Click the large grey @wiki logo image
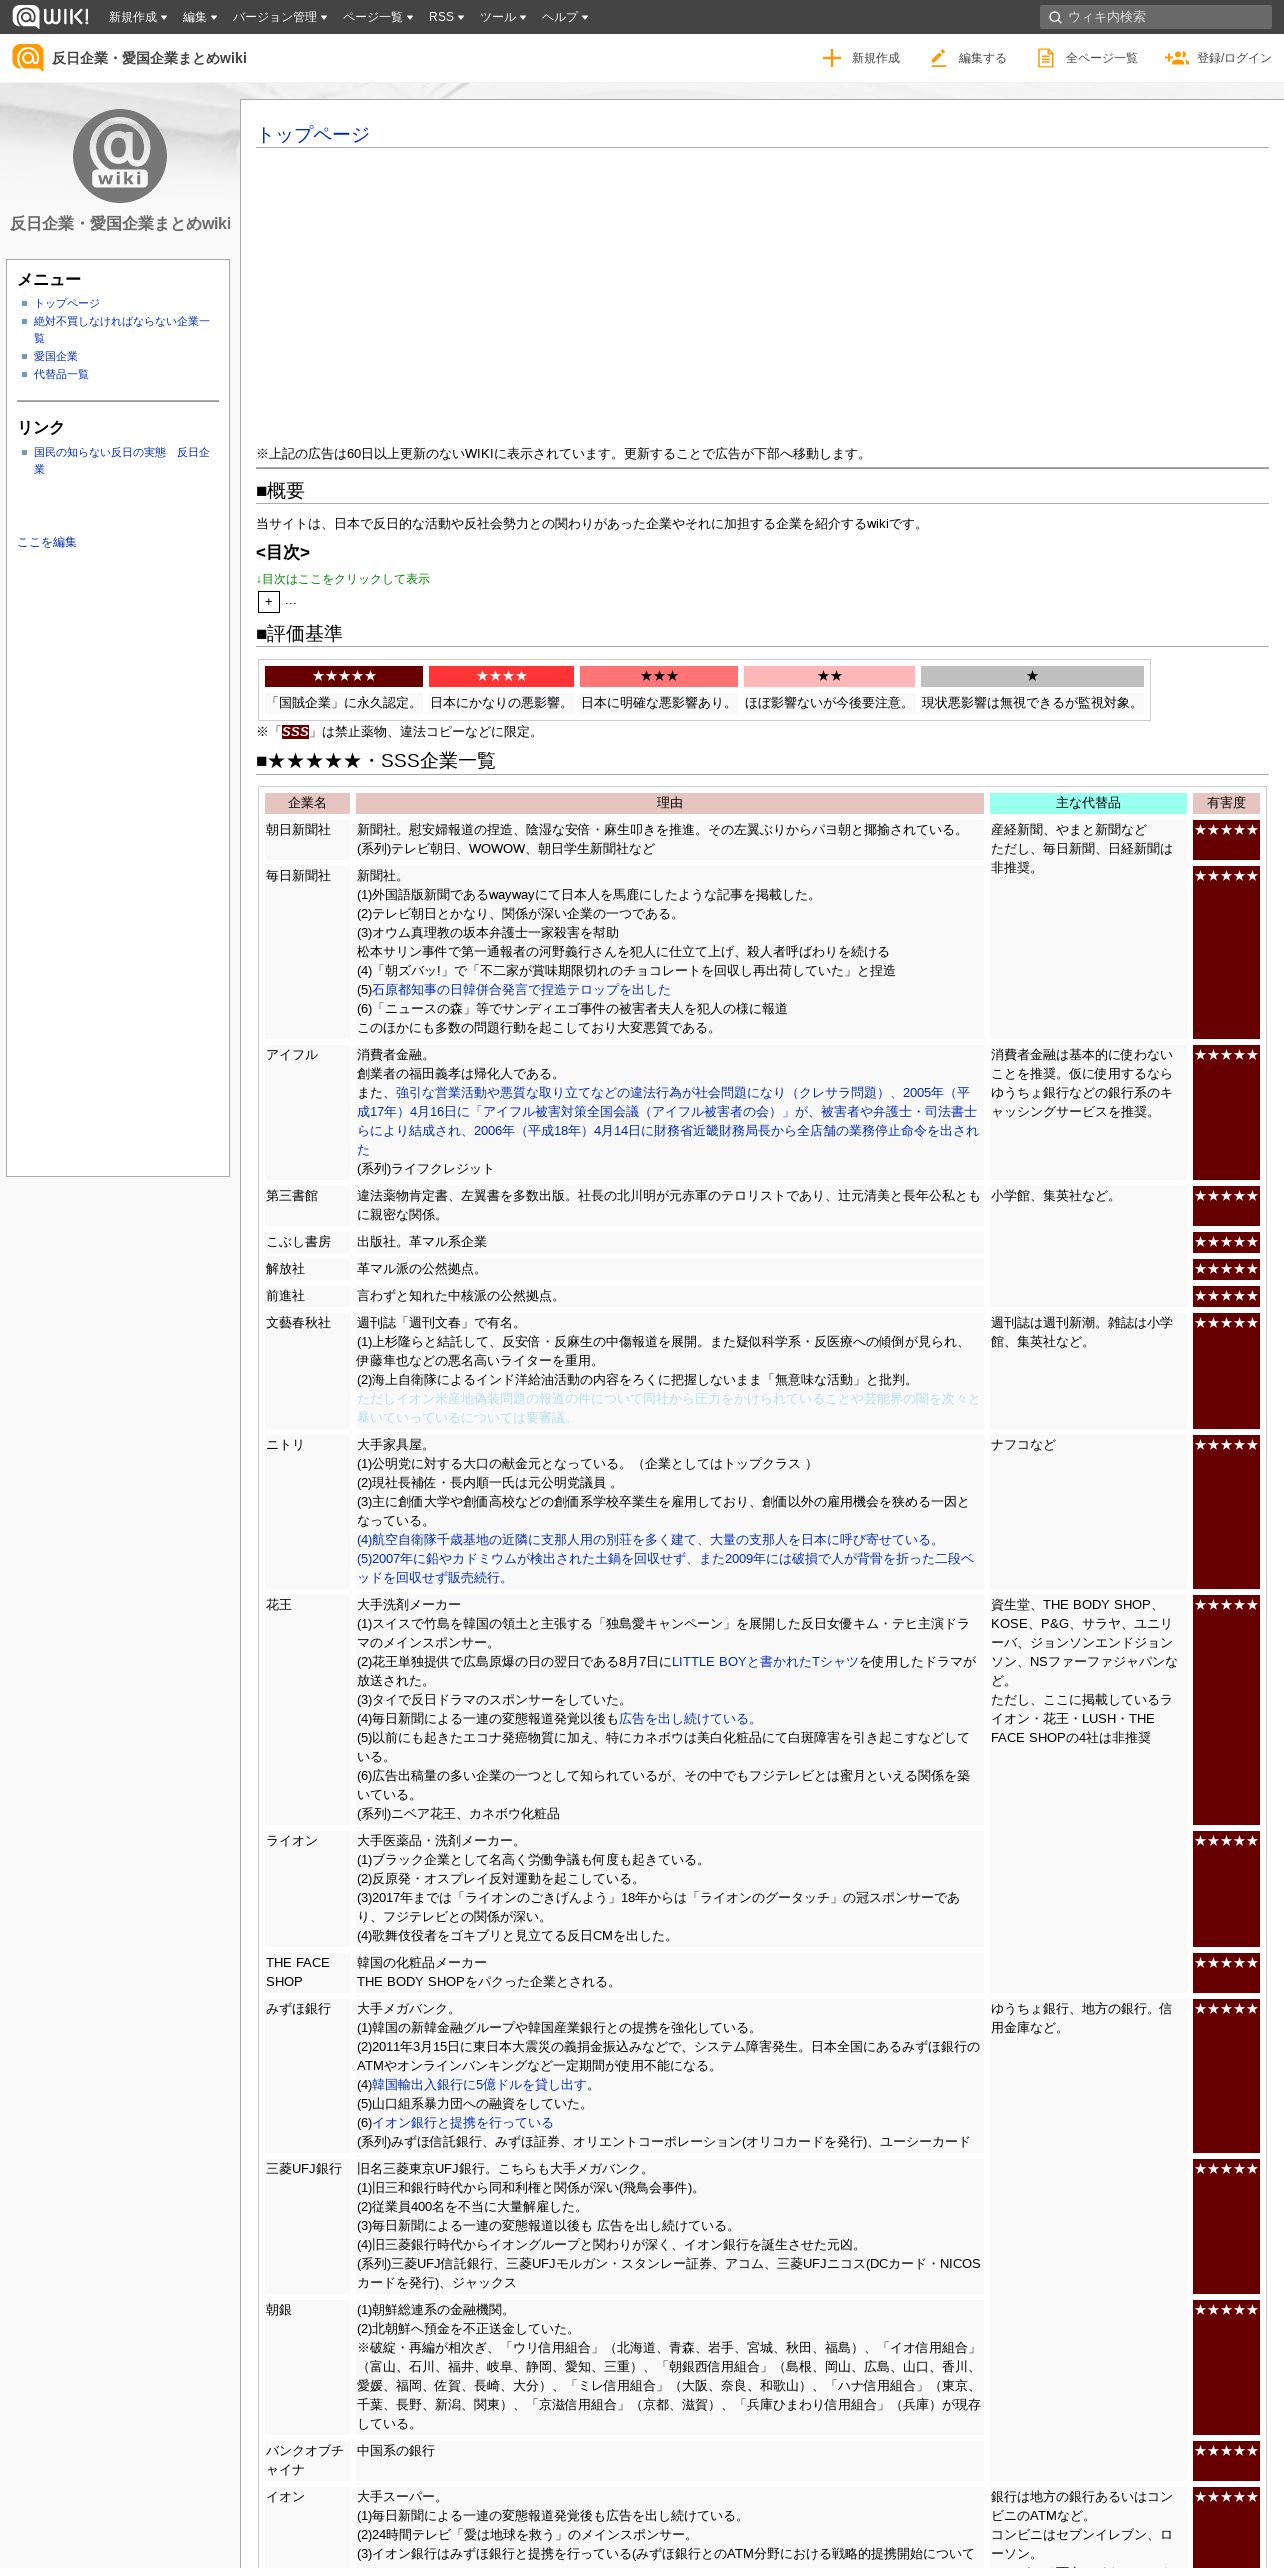The image size is (1284, 2568). point(120,156)
